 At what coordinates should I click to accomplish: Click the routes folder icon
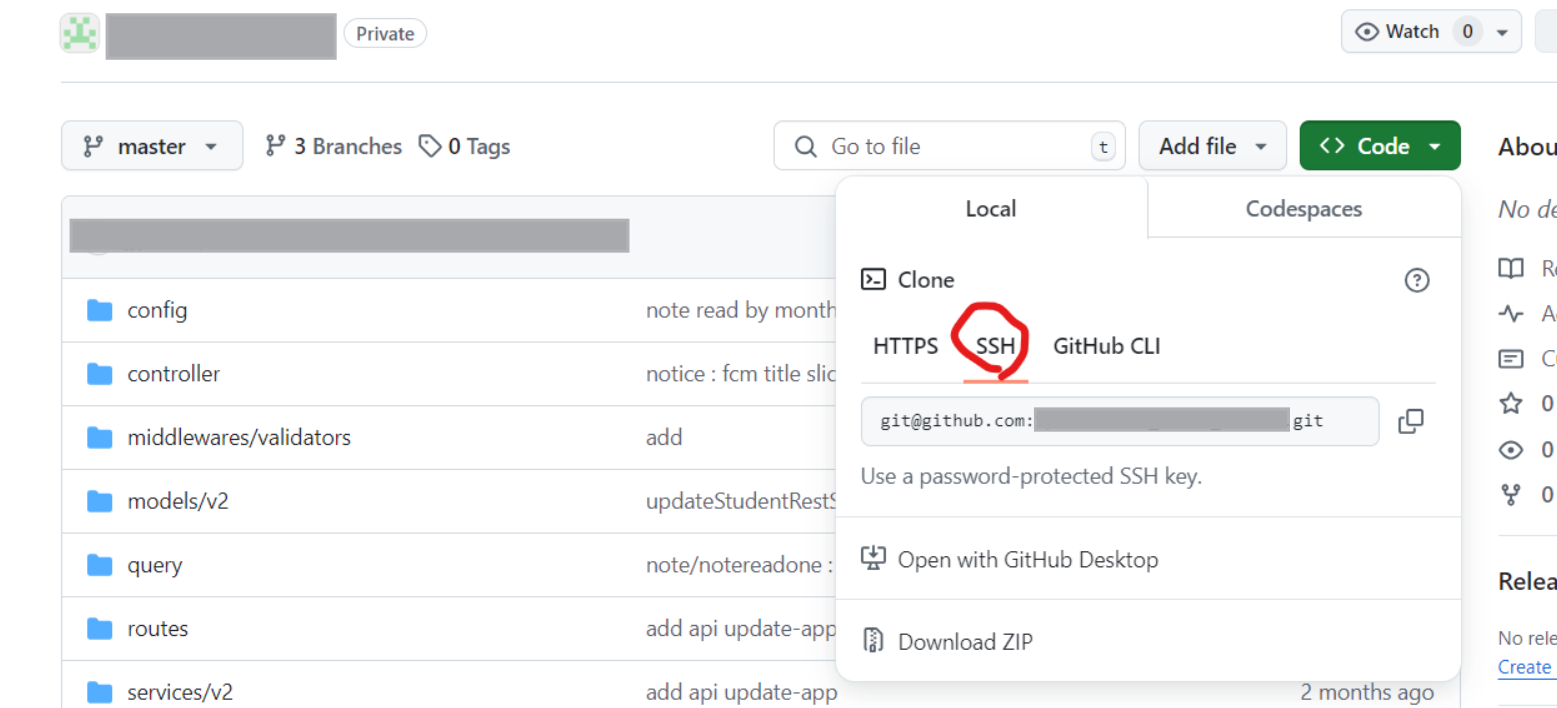pyautogui.click(x=99, y=629)
